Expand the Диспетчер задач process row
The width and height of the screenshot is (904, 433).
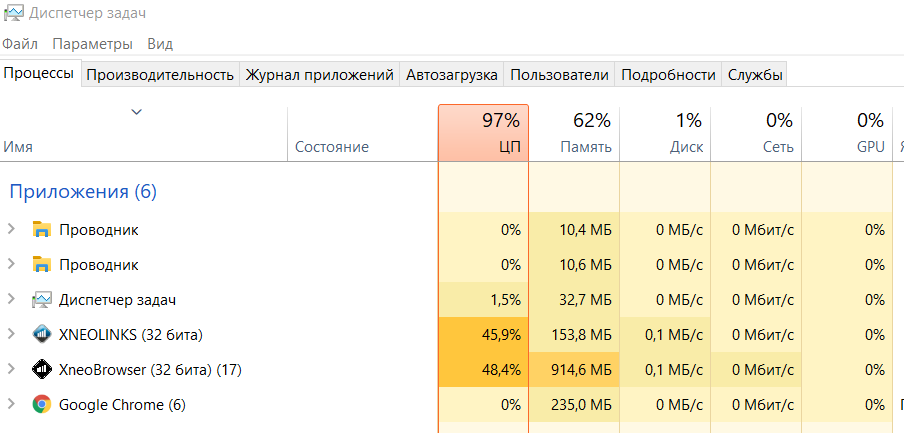click(x=10, y=299)
